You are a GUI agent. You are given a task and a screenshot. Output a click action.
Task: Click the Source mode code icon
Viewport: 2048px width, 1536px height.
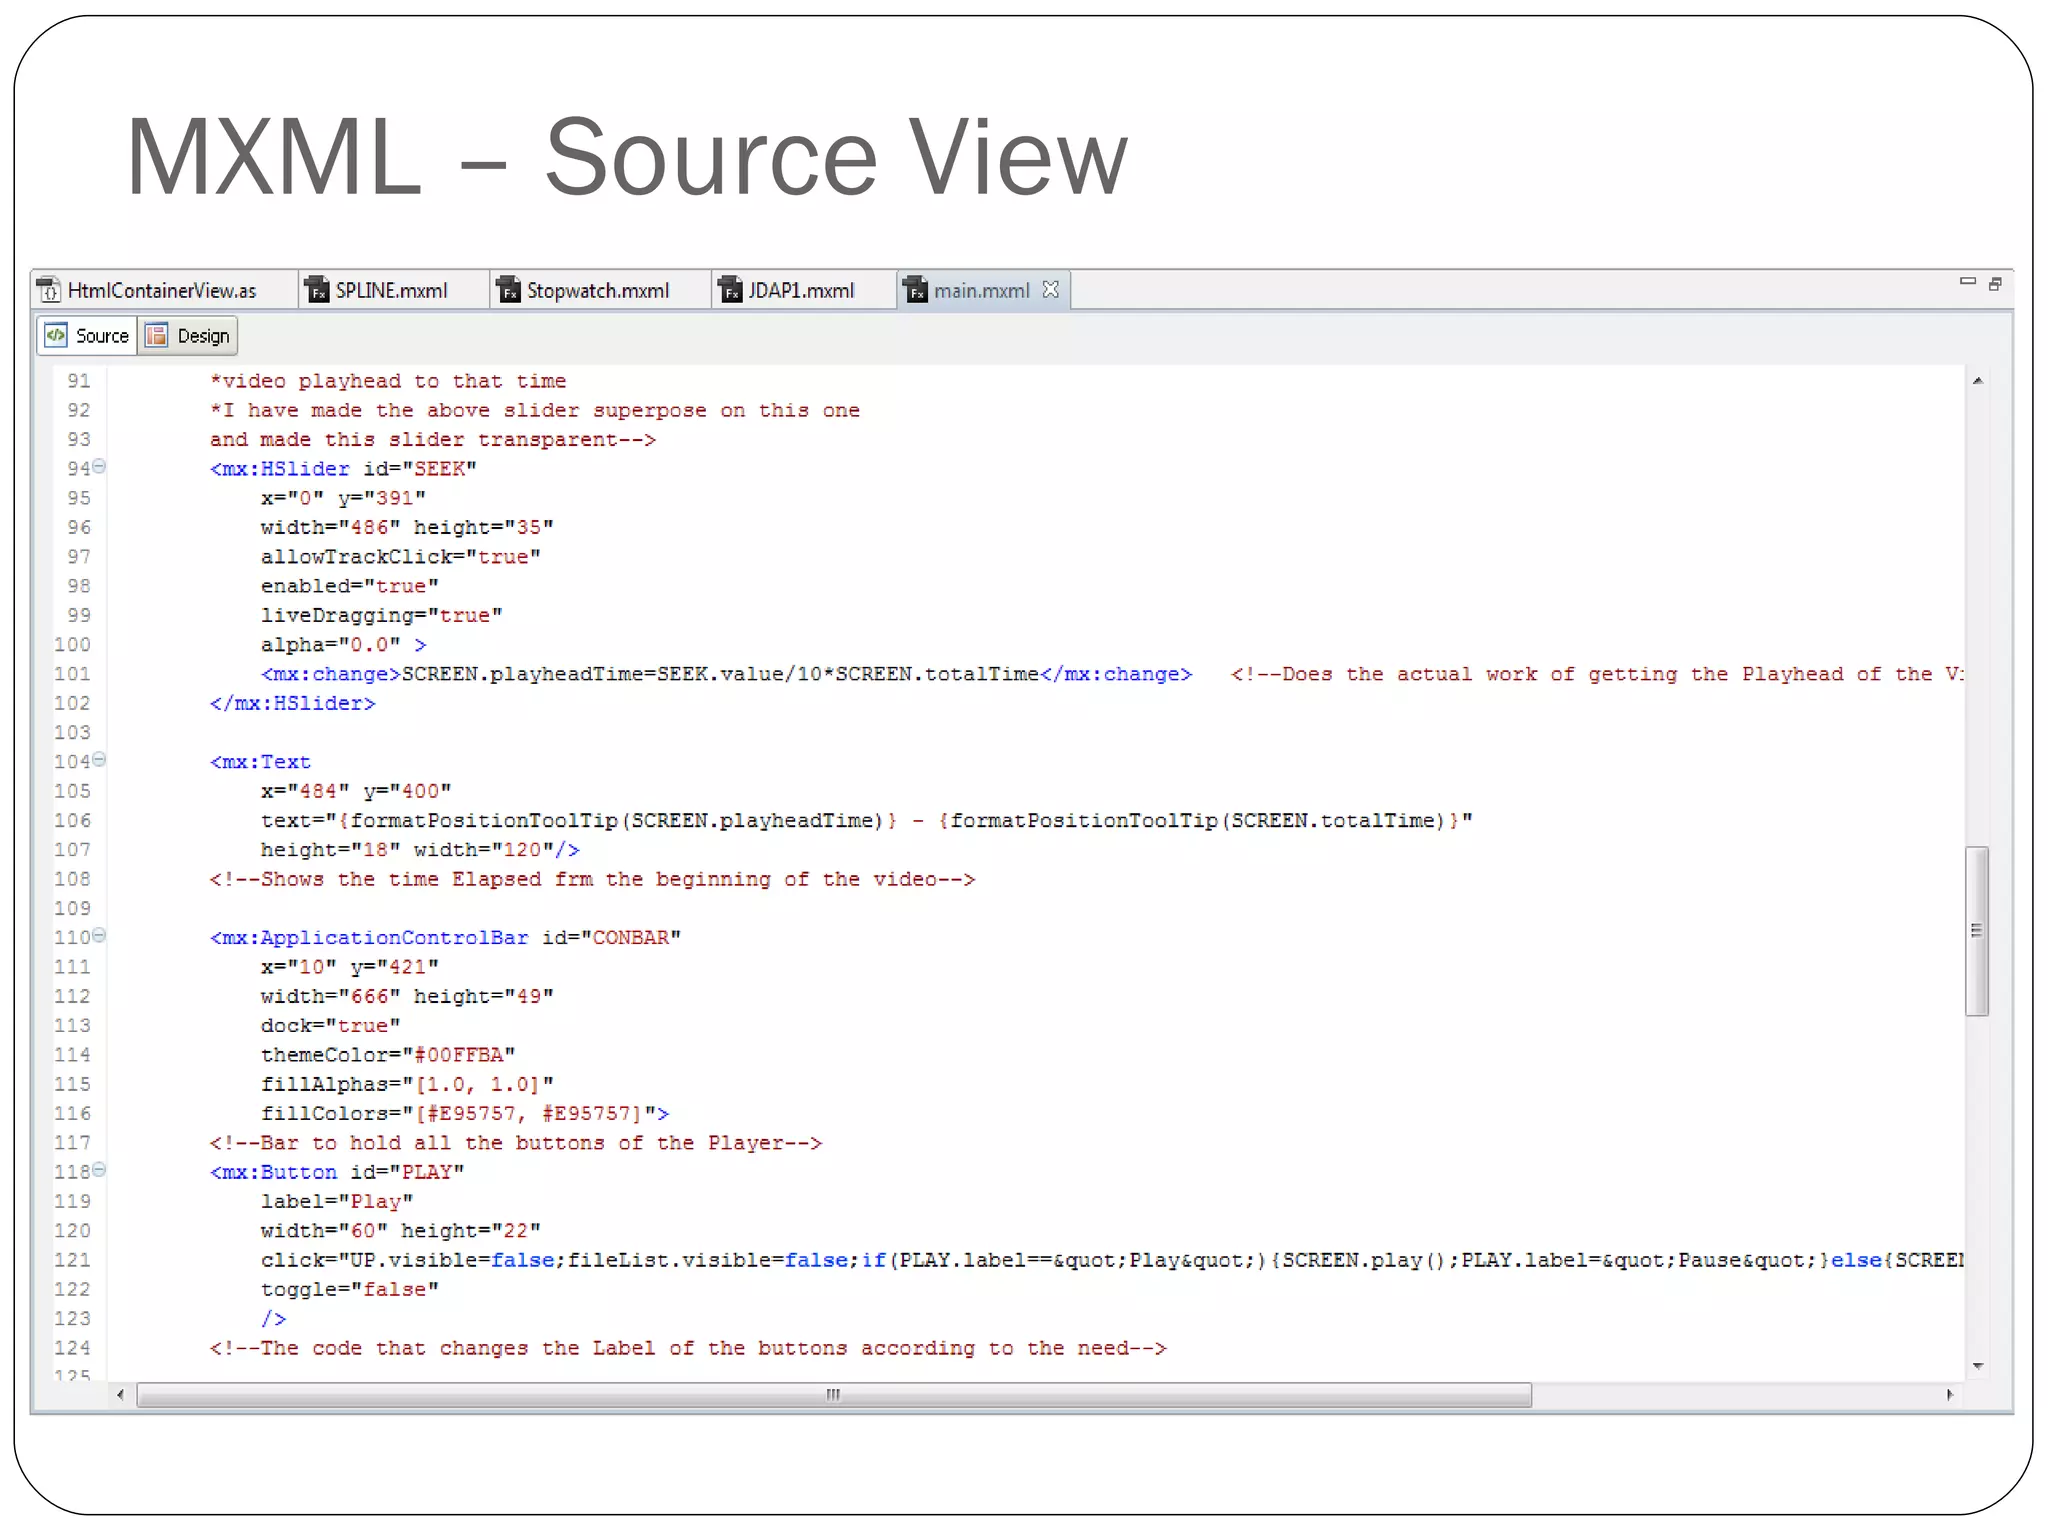click(x=56, y=335)
